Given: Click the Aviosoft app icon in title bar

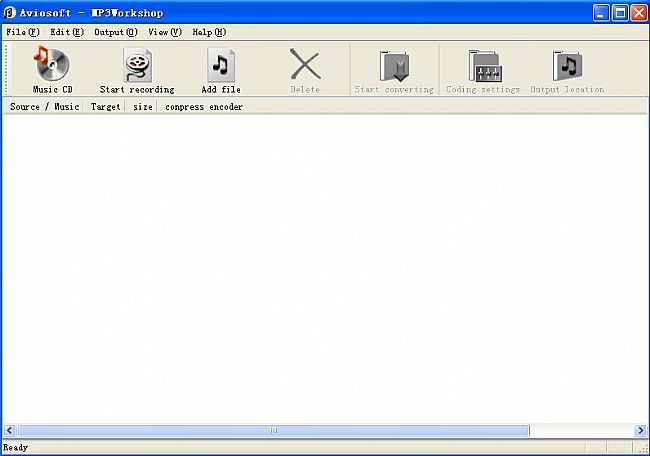Looking at the screenshot, I should [x=9, y=13].
